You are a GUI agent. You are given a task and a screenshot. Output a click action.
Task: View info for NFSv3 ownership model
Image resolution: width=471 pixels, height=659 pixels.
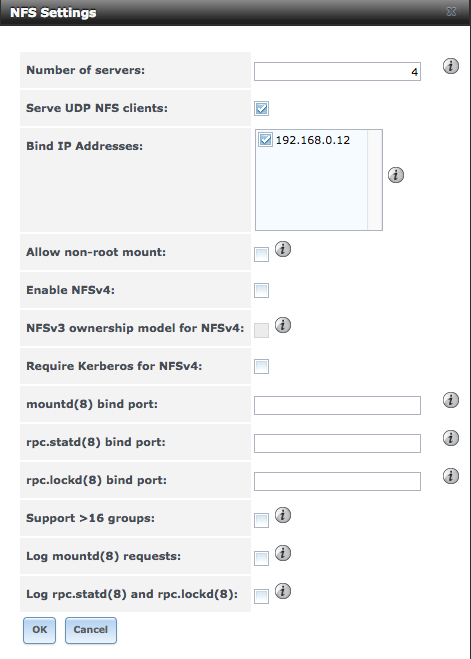pyautogui.click(x=283, y=325)
